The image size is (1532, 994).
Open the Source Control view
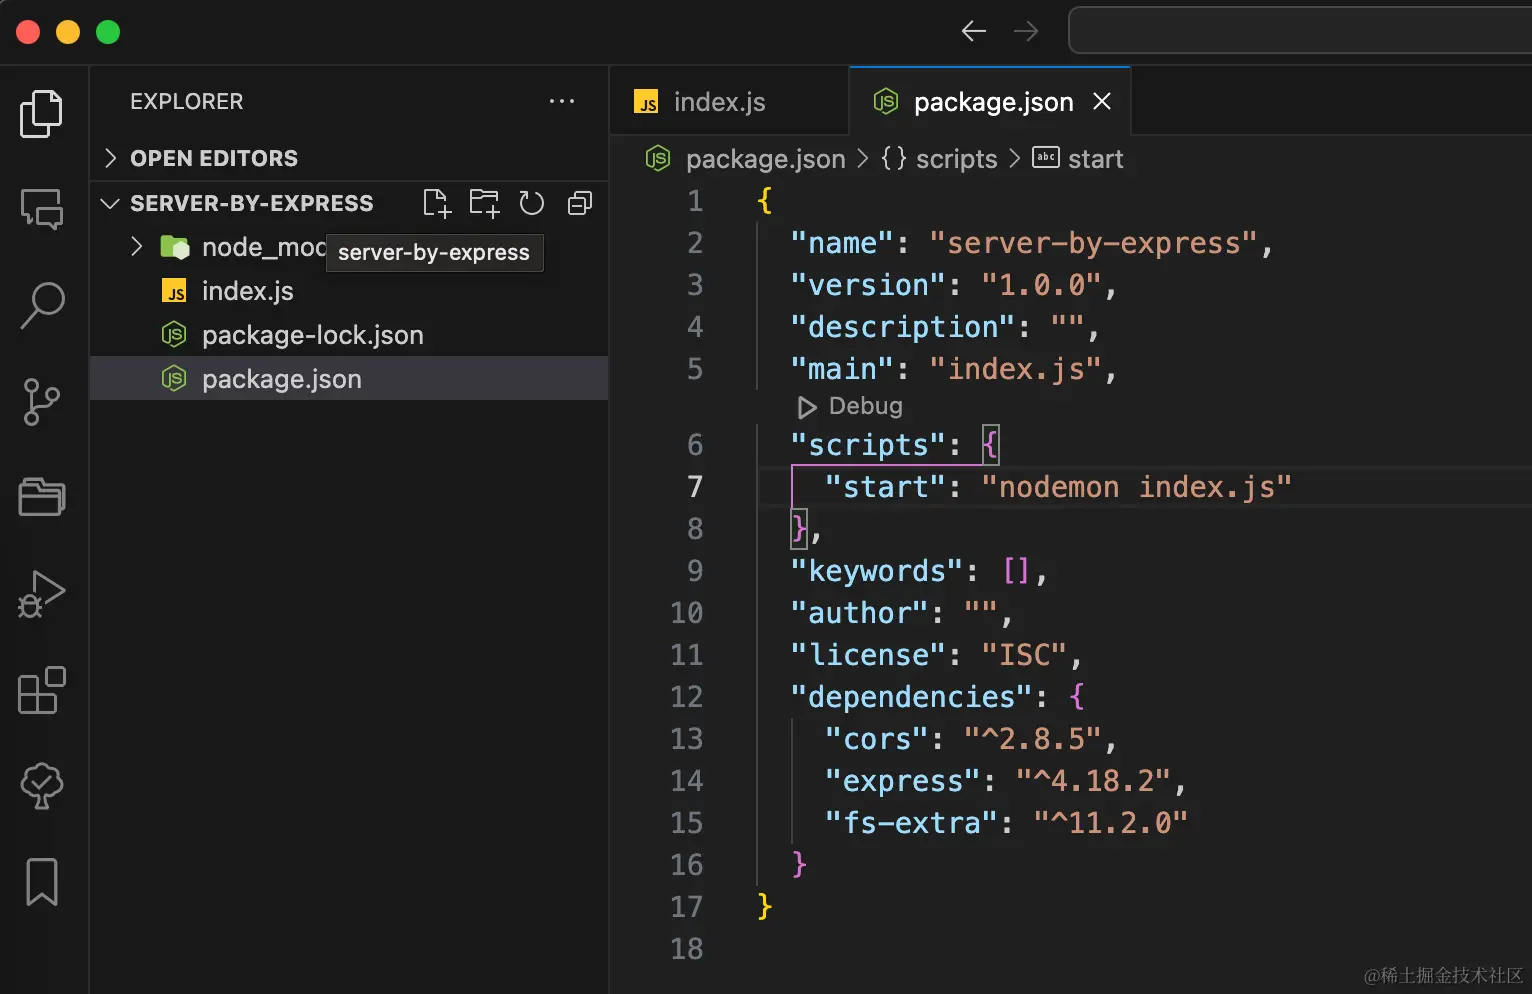click(42, 401)
